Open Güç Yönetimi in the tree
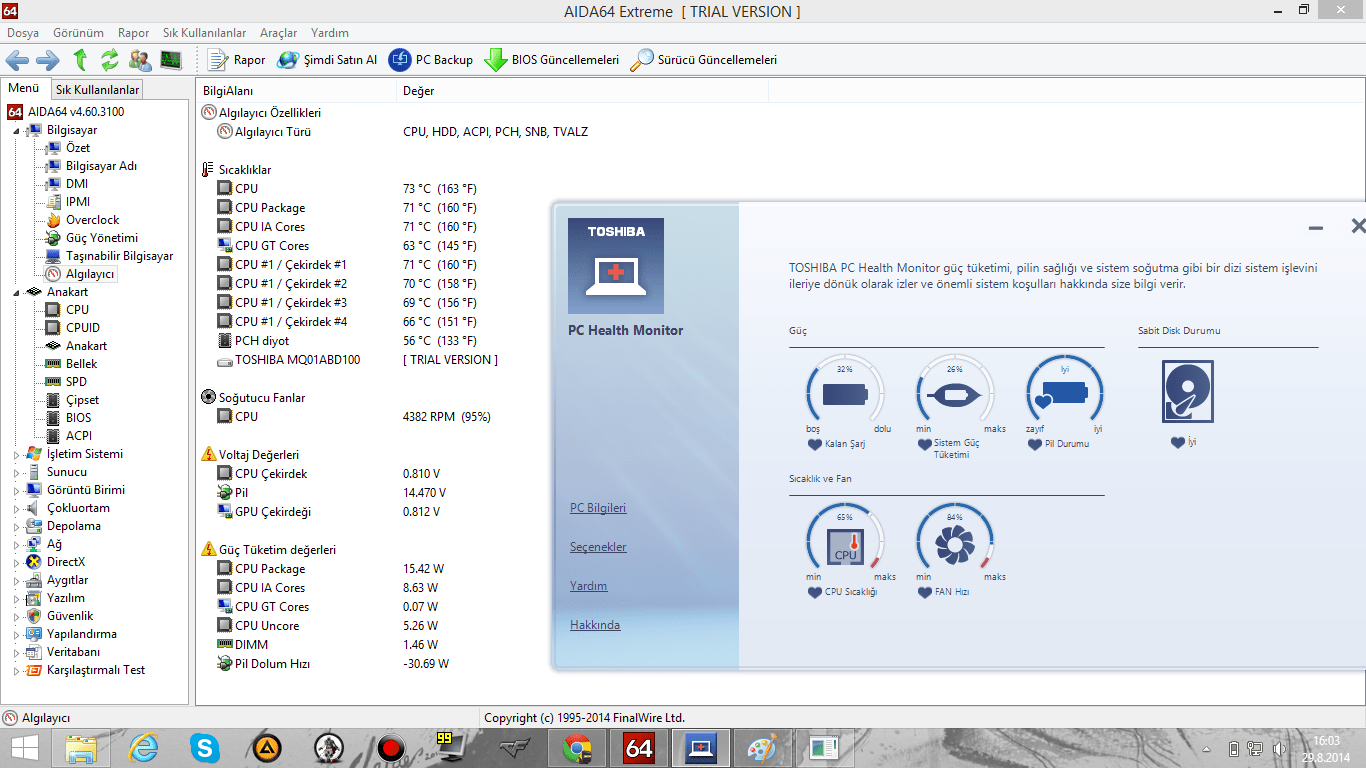1366x768 pixels. (102, 238)
